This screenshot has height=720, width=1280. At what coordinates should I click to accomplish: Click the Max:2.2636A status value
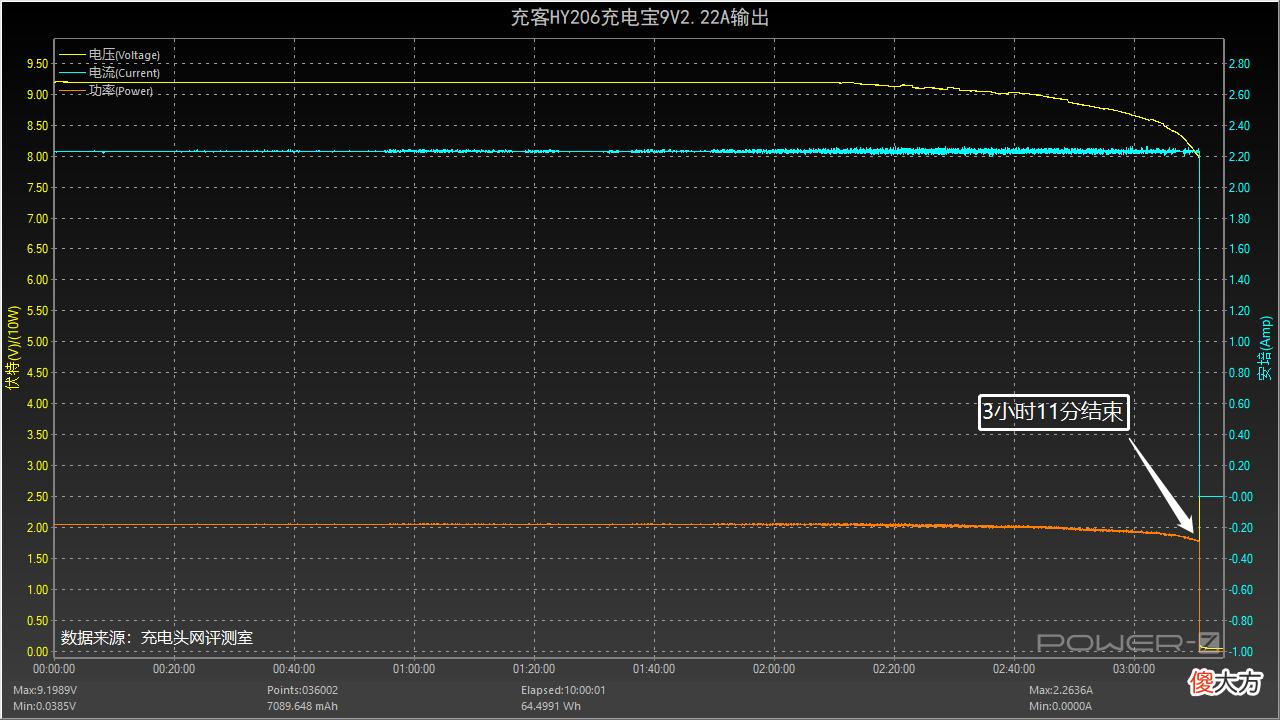[x=1063, y=690]
